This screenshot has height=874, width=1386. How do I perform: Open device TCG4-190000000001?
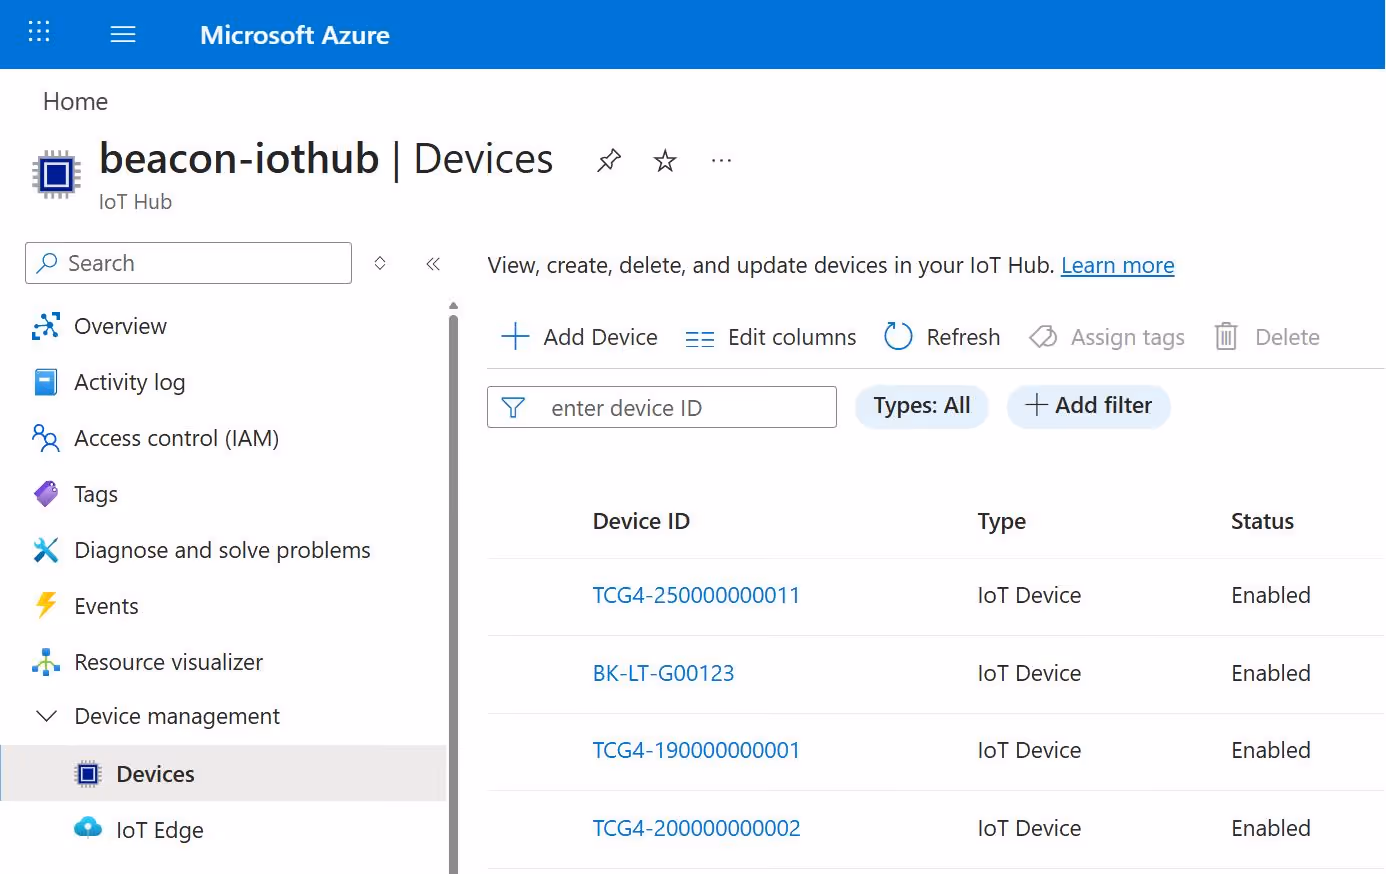[696, 751]
